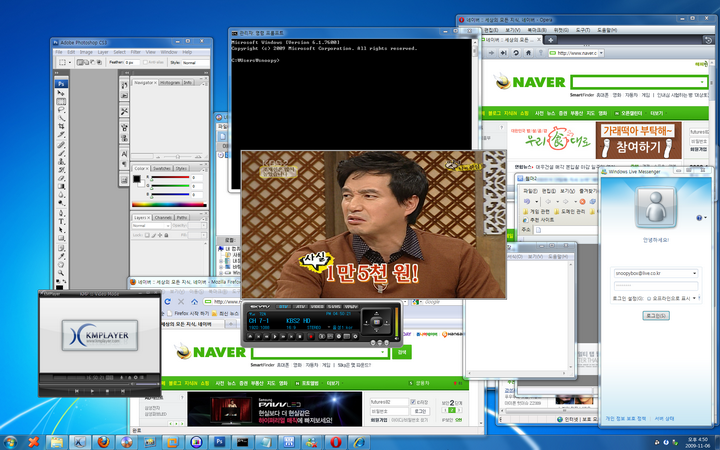The image size is (720, 450).
Task: Select the Eyedropper tool in Photoshop
Action: coord(61,256)
